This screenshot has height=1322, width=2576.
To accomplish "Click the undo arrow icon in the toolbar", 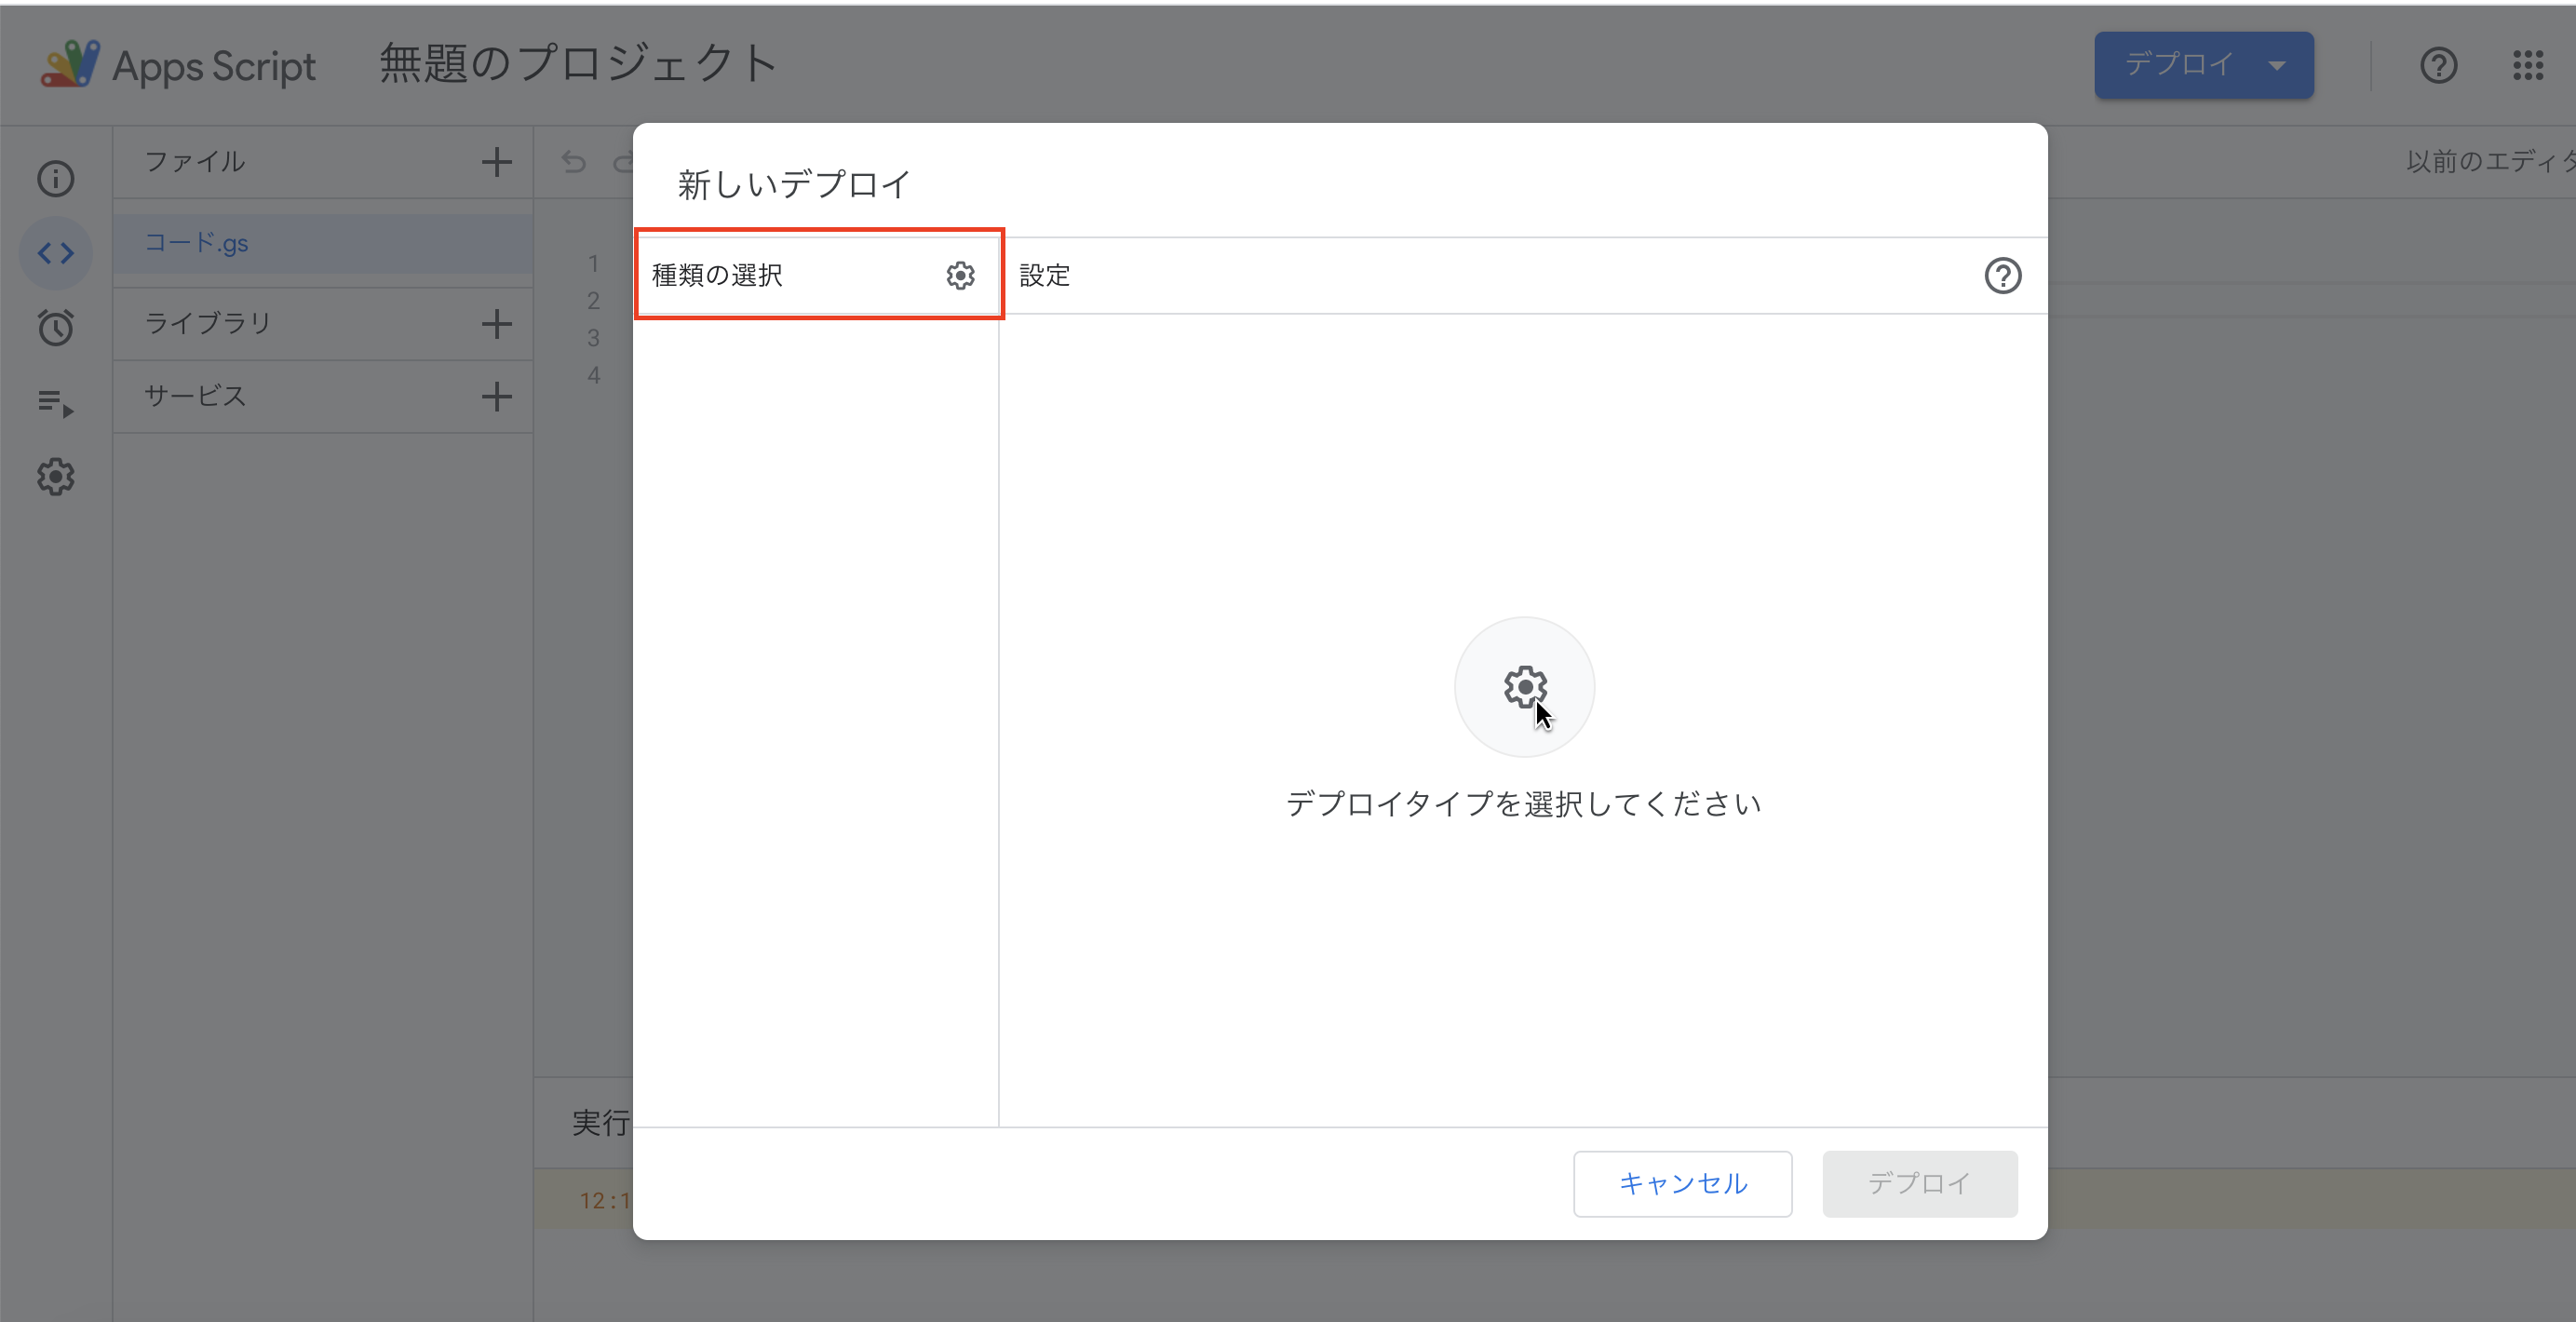I will pyautogui.click(x=573, y=162).
